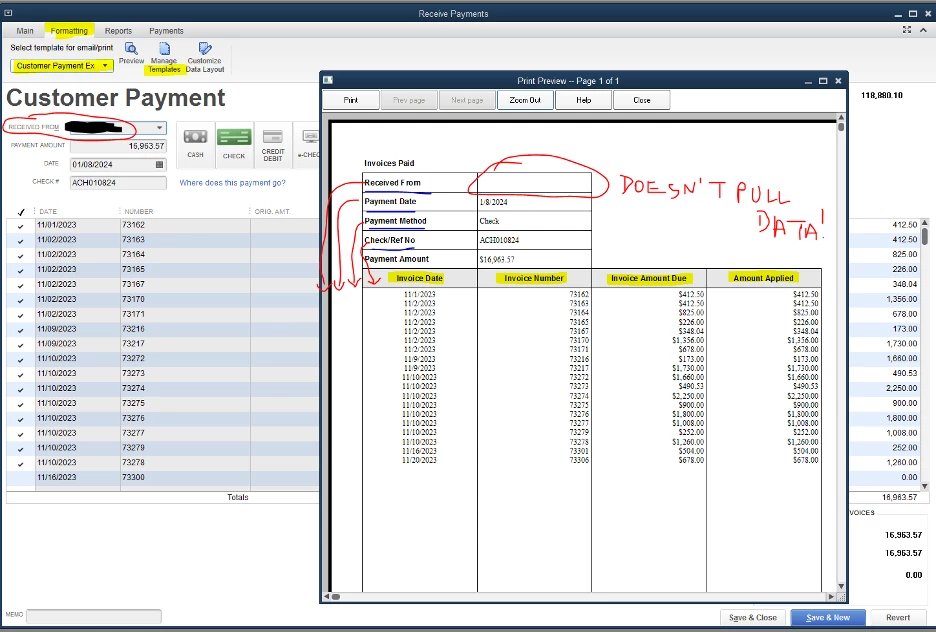Toggle the checkmark for invoice 73216

pyautogui.click(x=21, y=330)
